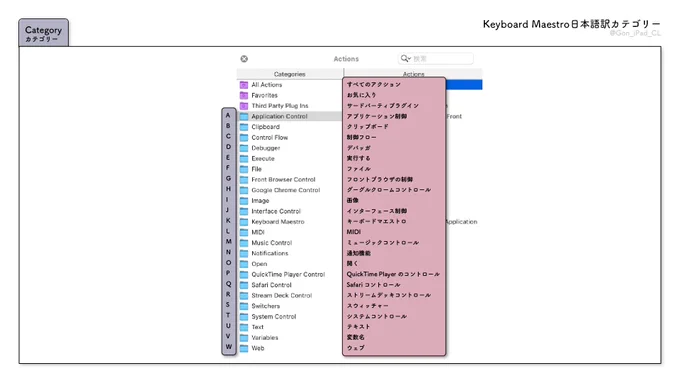The image size is (680, 383).
Task: Click the Application Control folder icon
Action: click(244, 116)
